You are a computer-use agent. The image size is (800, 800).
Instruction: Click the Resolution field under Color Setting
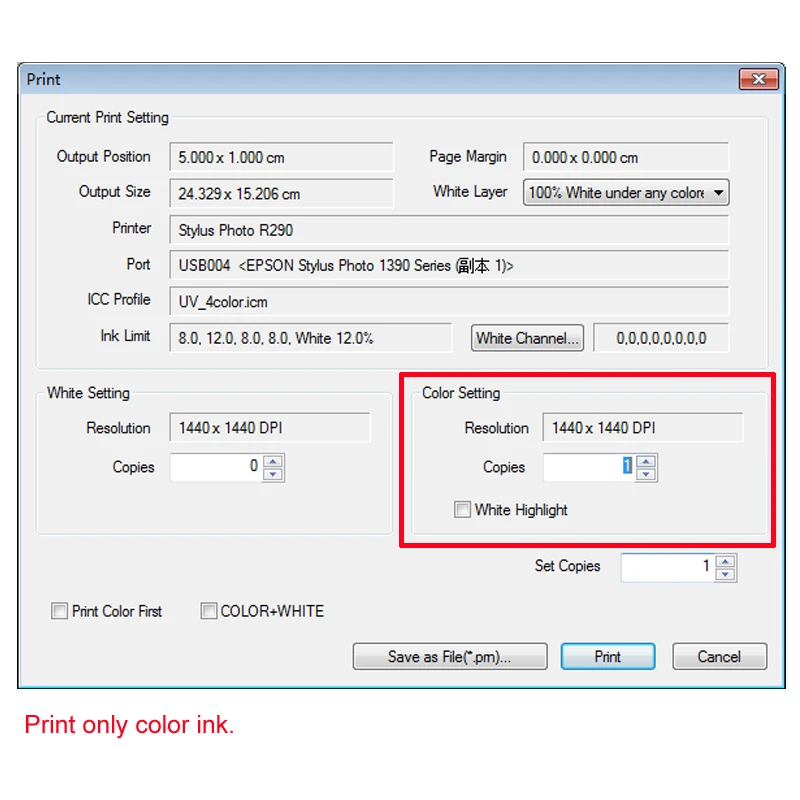click(643, 427)
